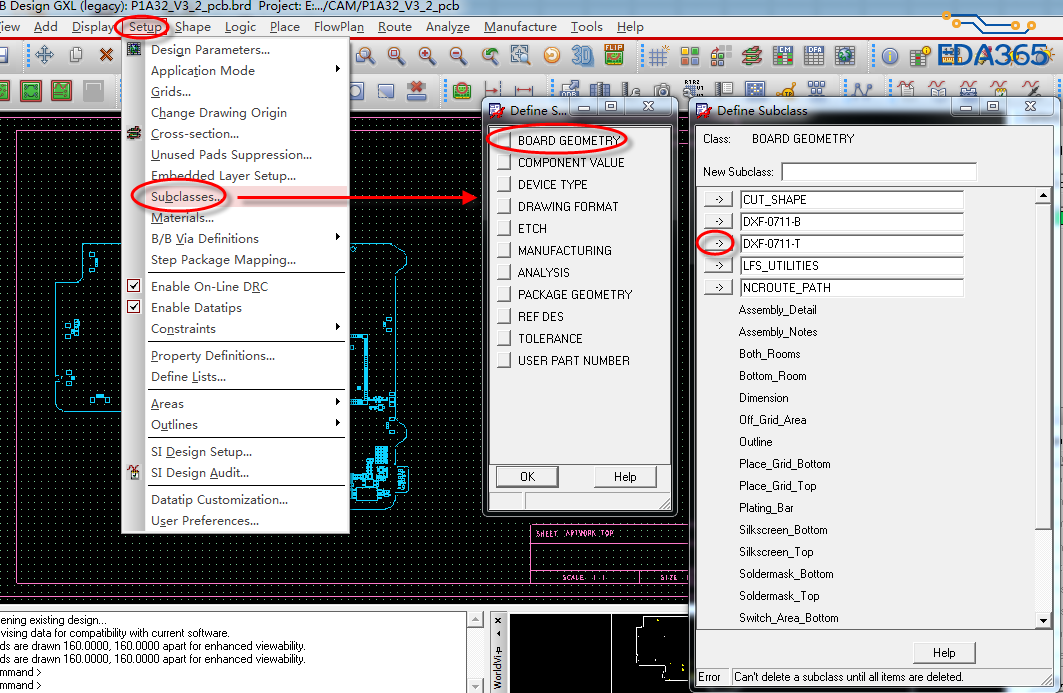This screenshot has width=1063, height=693.
Task: Check the REF DES class box
Action: (x=504, y=316)
